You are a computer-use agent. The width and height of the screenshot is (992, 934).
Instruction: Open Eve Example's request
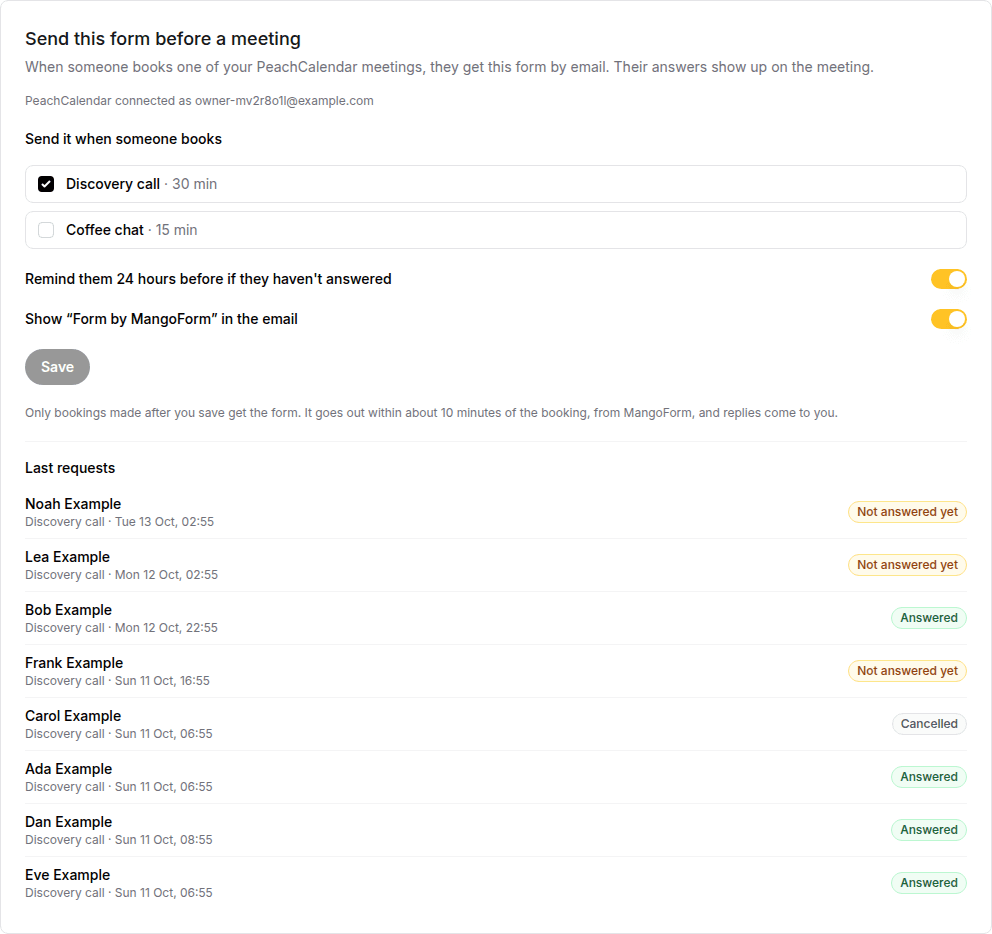496,883
